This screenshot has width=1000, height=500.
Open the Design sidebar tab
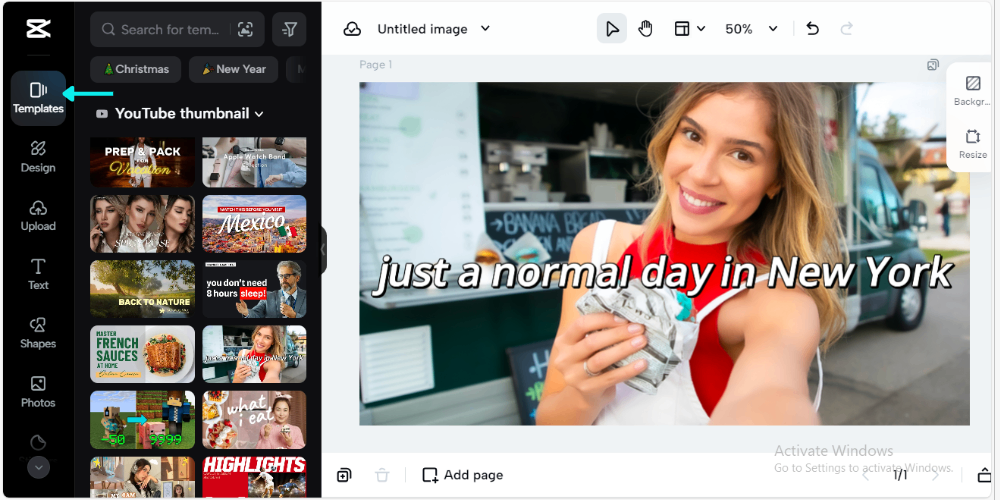pyautogui.click(x=38, y=157)
